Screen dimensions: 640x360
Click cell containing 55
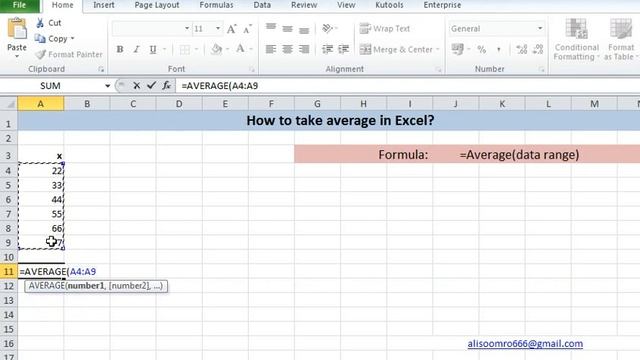point(41,214)
